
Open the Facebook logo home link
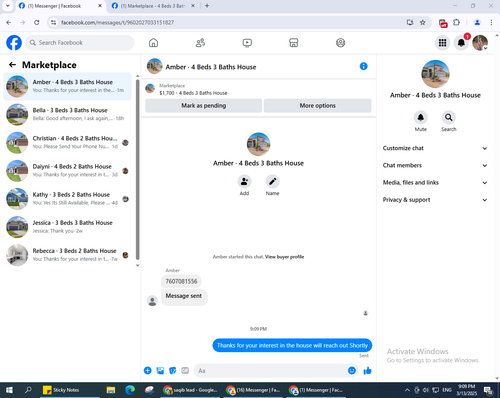coord(14,43)
